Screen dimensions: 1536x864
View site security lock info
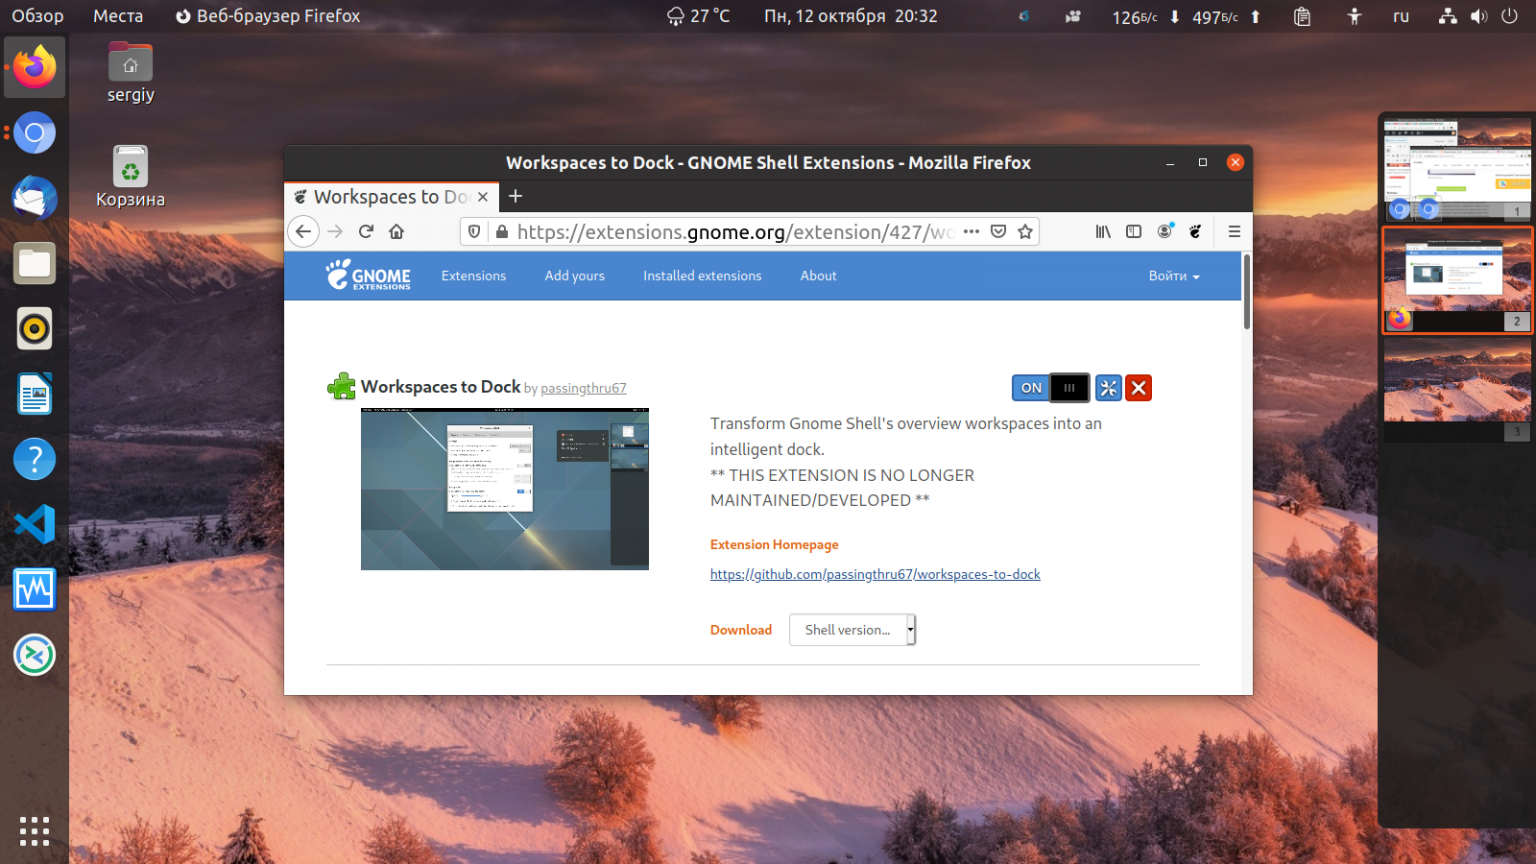point(502,231)
